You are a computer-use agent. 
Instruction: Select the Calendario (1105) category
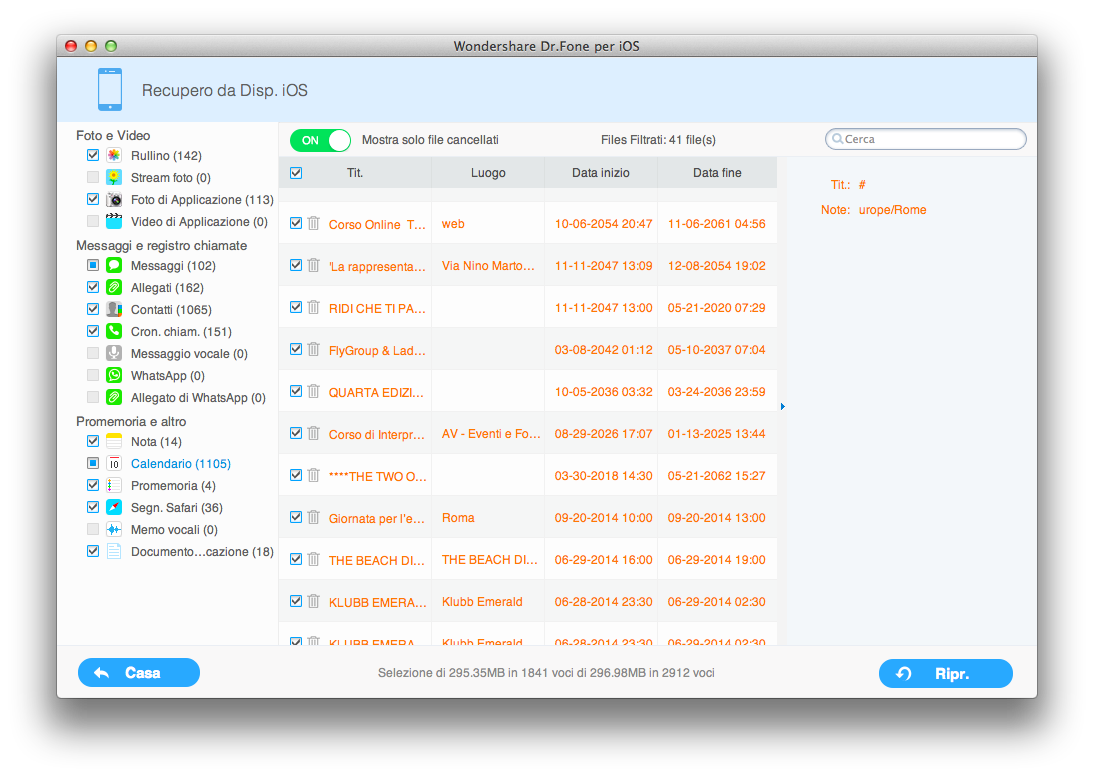(181, 464)
